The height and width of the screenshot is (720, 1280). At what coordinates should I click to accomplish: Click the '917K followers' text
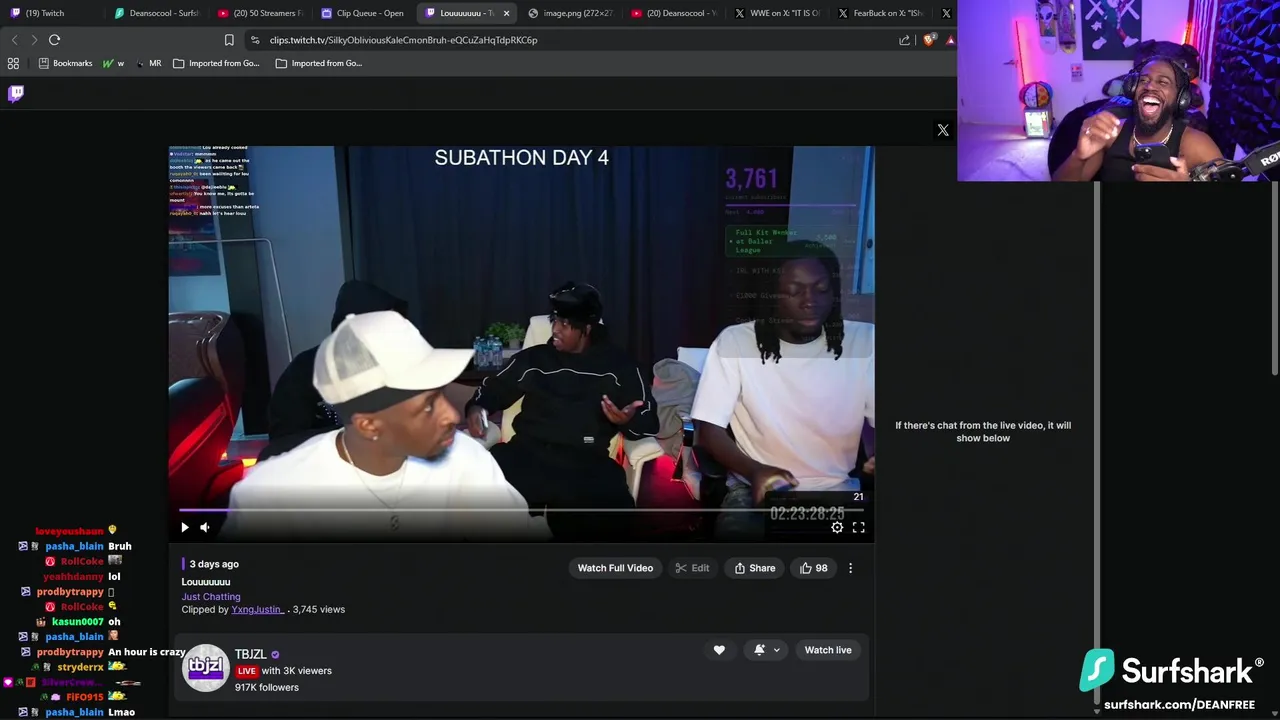pos(267,687)
